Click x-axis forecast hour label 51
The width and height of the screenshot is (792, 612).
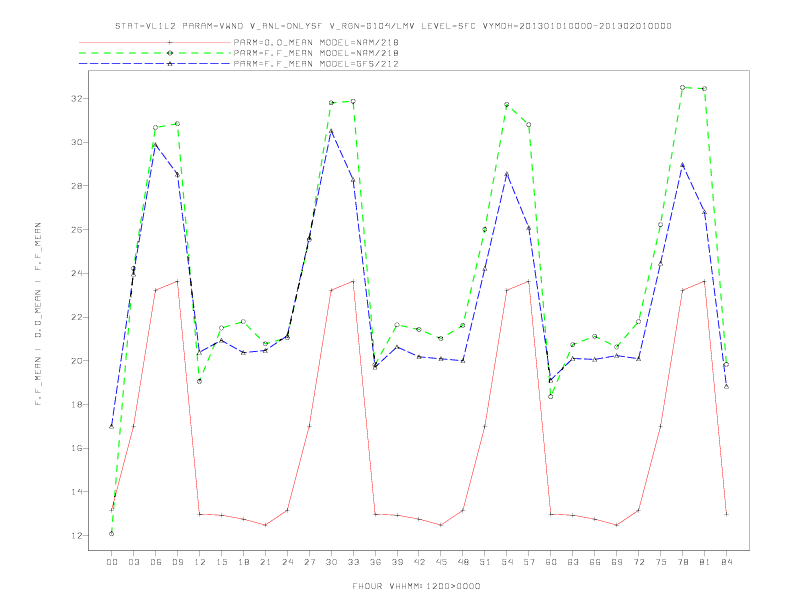pos(485,562)
